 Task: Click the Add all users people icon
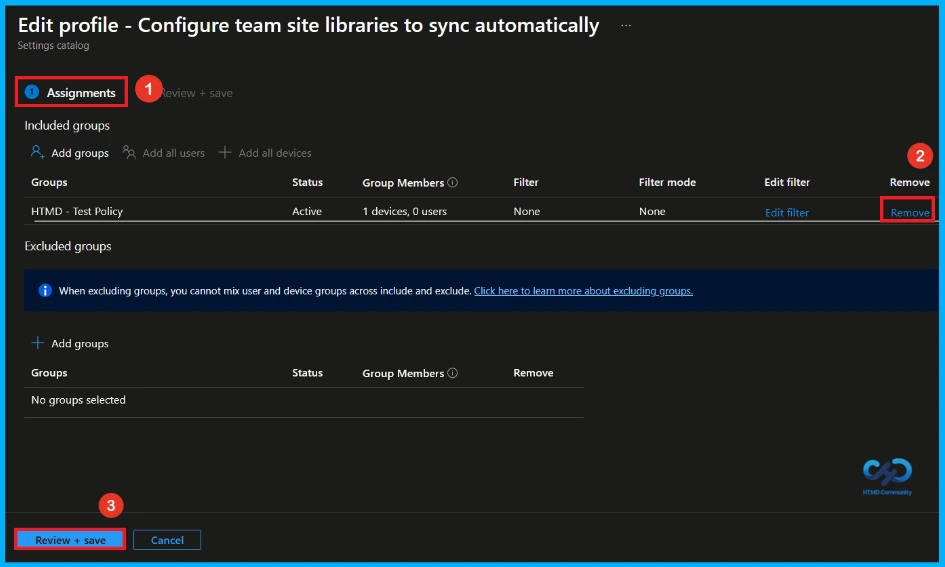click(x=129, y=152)
